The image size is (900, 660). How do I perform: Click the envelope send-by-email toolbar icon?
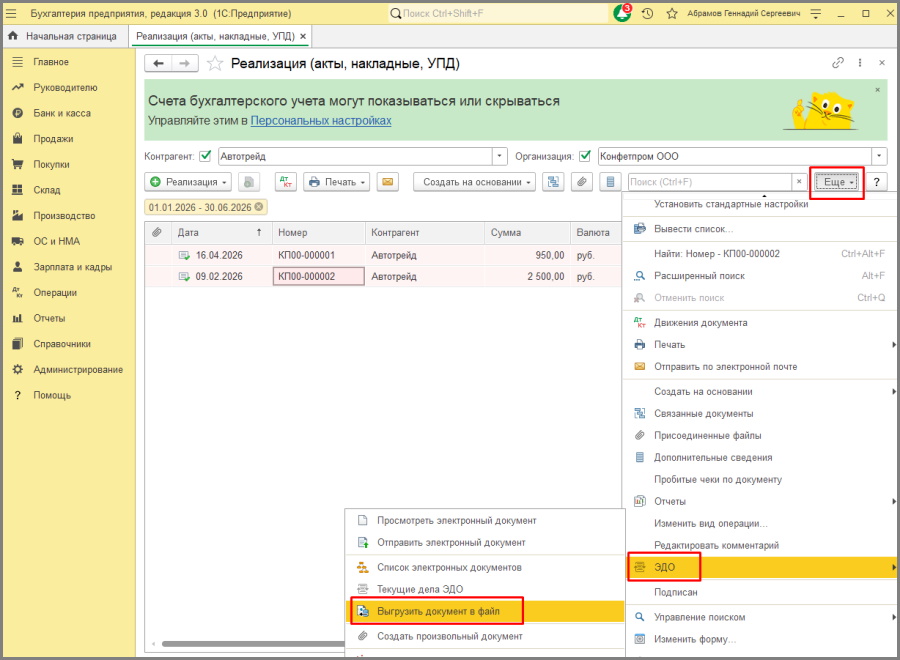point(387,182)
